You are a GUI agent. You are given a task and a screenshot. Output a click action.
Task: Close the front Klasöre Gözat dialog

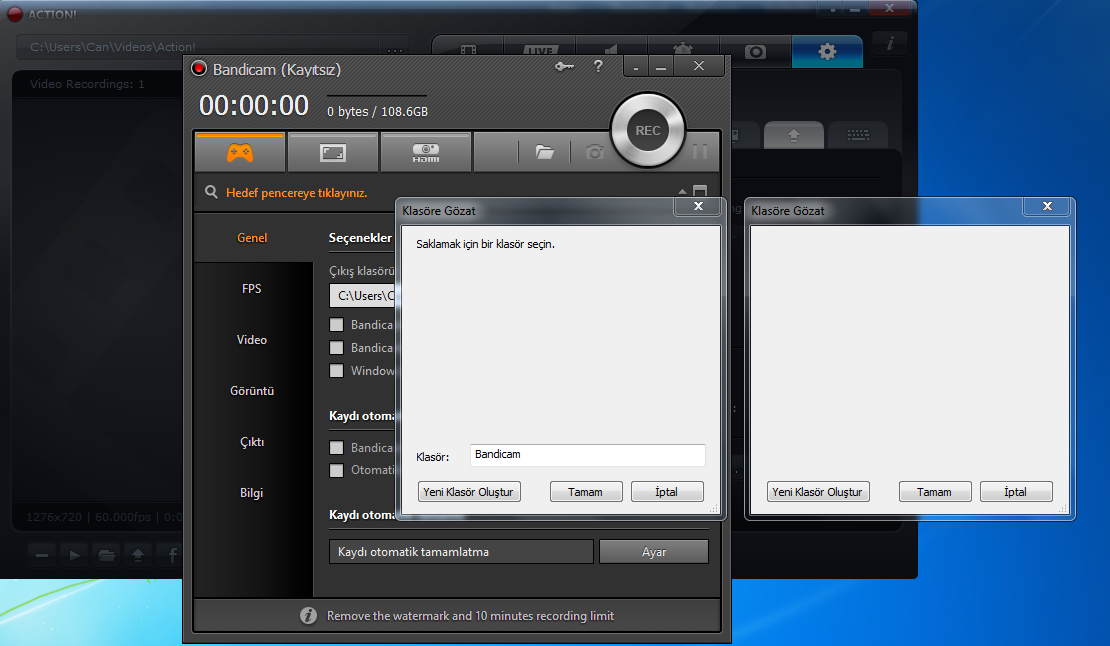point(698,206)
